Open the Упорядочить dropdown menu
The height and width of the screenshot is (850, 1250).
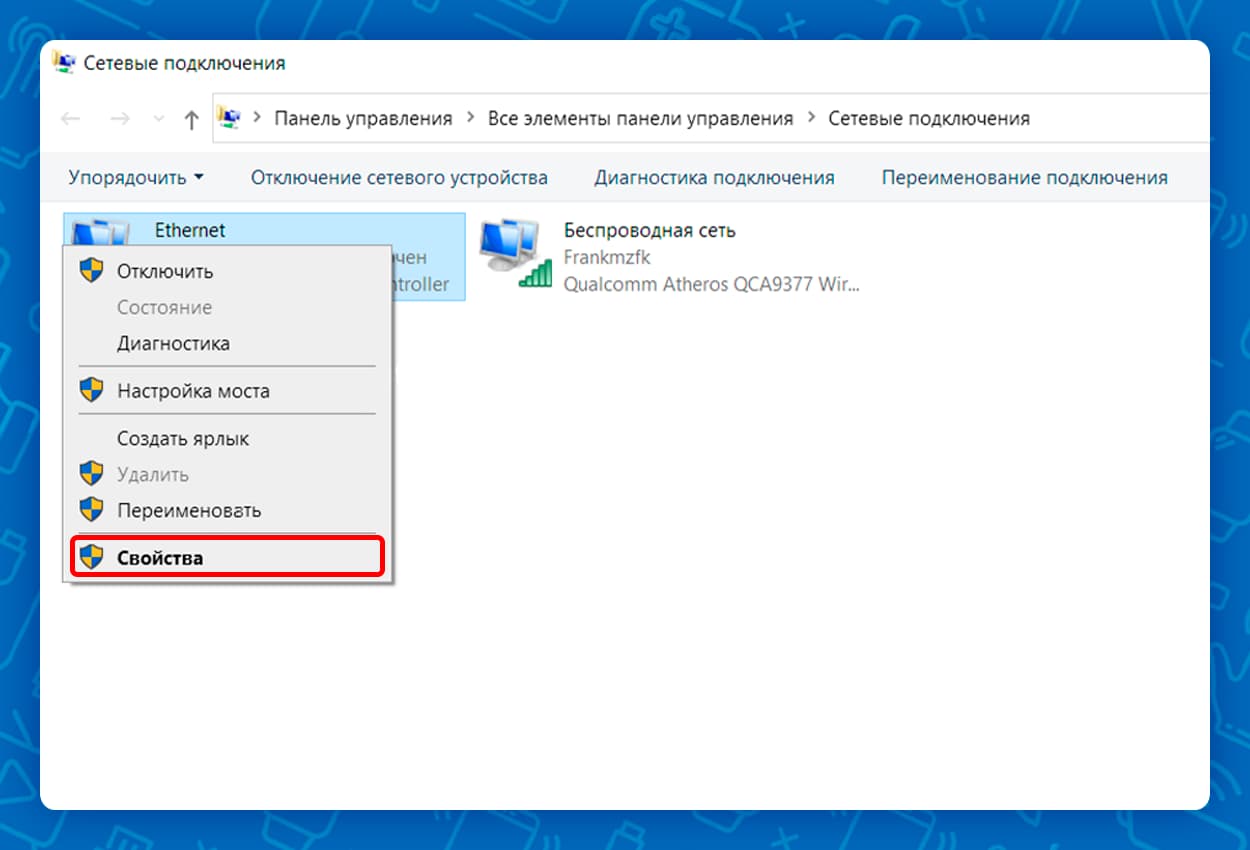pyautogui.click(x=136, y=178)
